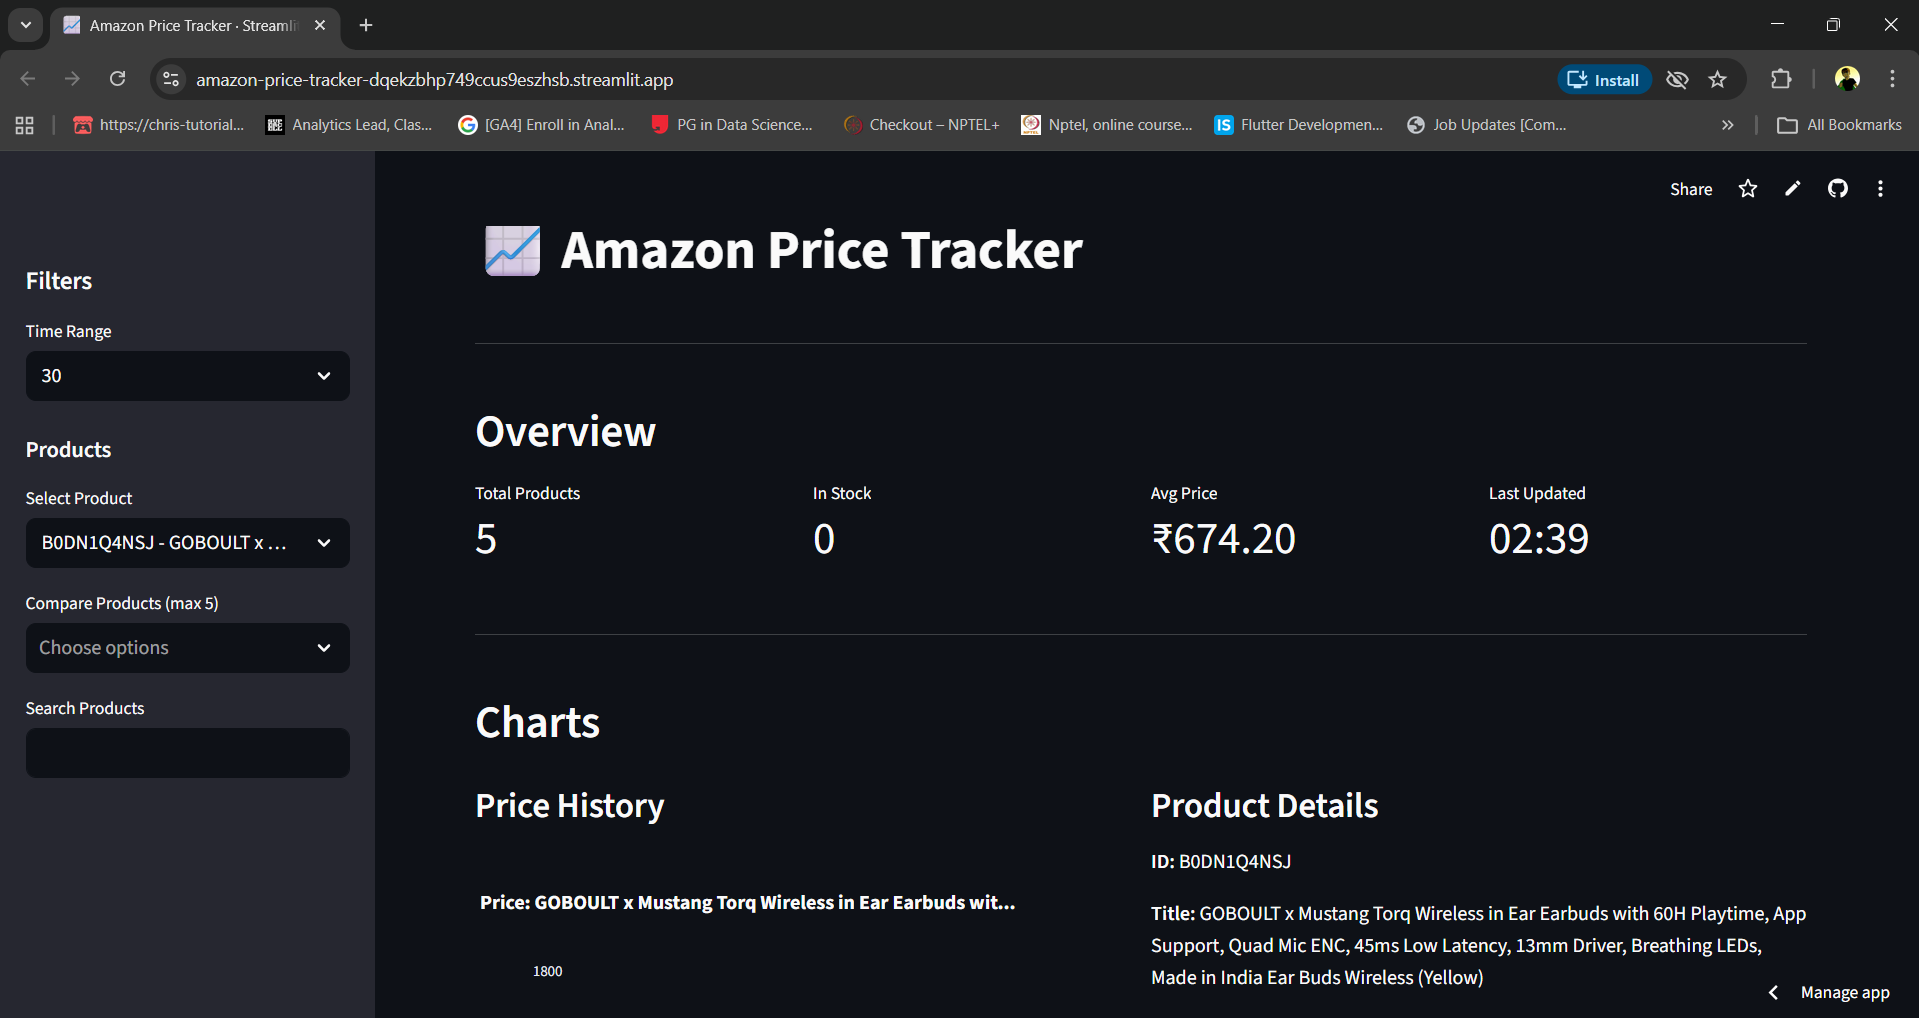Toggle the bookmark star in the address bar

pyautogui.click(x=1719, y=79)
